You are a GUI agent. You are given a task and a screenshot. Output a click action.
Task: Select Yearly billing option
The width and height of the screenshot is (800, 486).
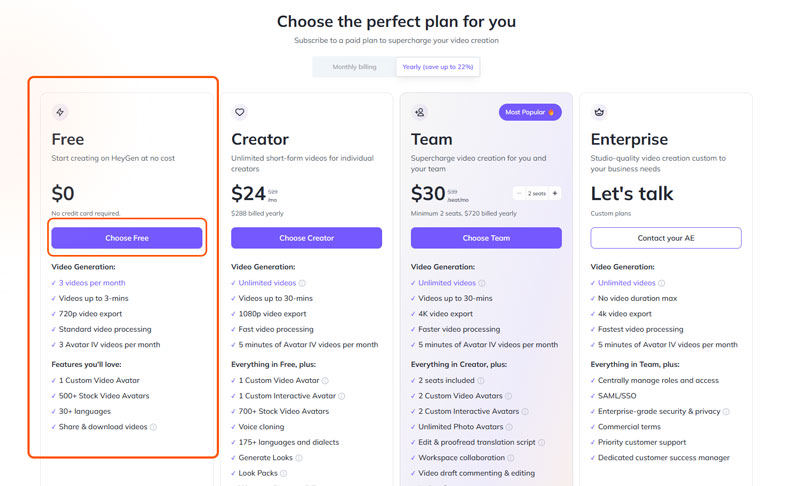point(438,67)
